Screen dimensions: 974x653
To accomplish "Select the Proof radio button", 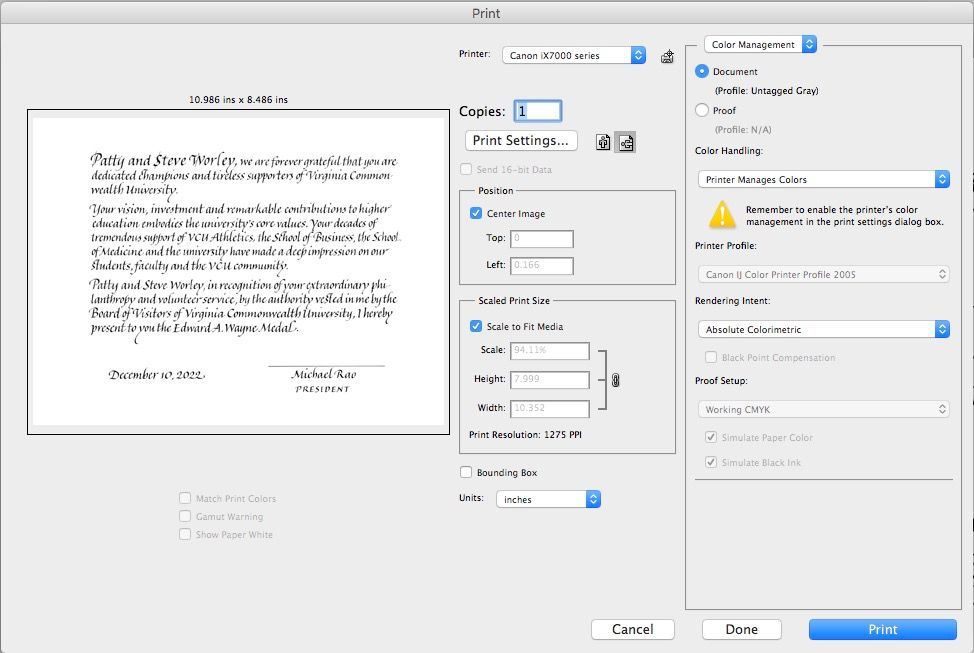I will tap(702, 111).
